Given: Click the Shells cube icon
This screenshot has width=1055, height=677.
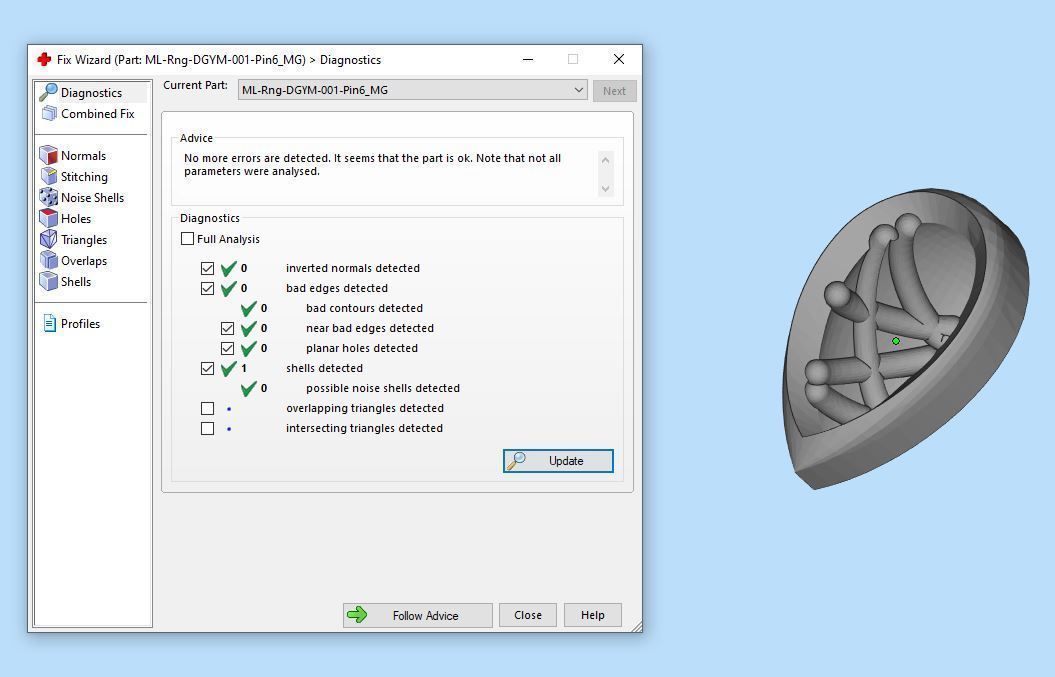Looking at the screenshot, I should pos(48,281).
